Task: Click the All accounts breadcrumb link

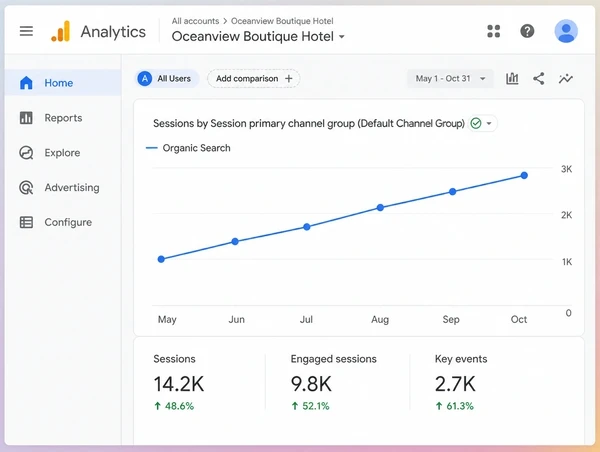Action: (x=195, y=21)
